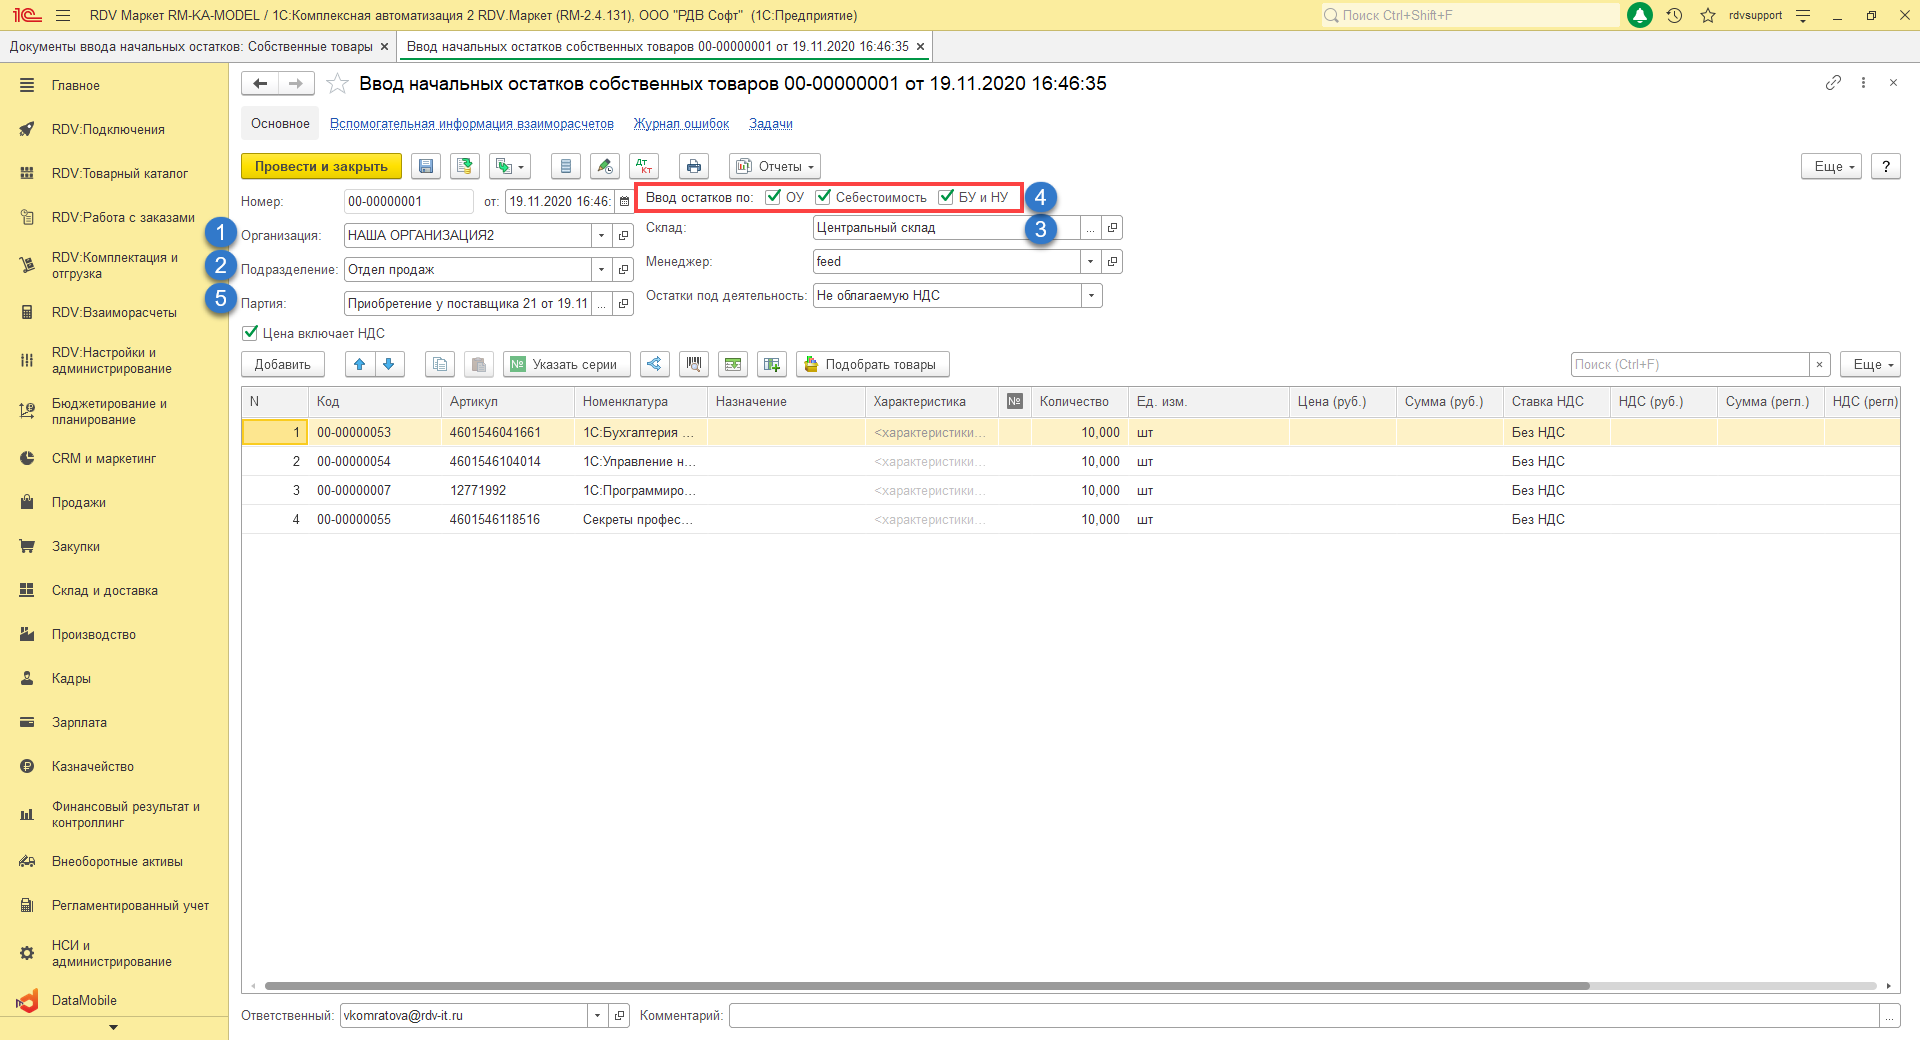Open the calendar picker beside the date field
Viewport: 1920px width, 1040px height.
[x=624, y=202]
